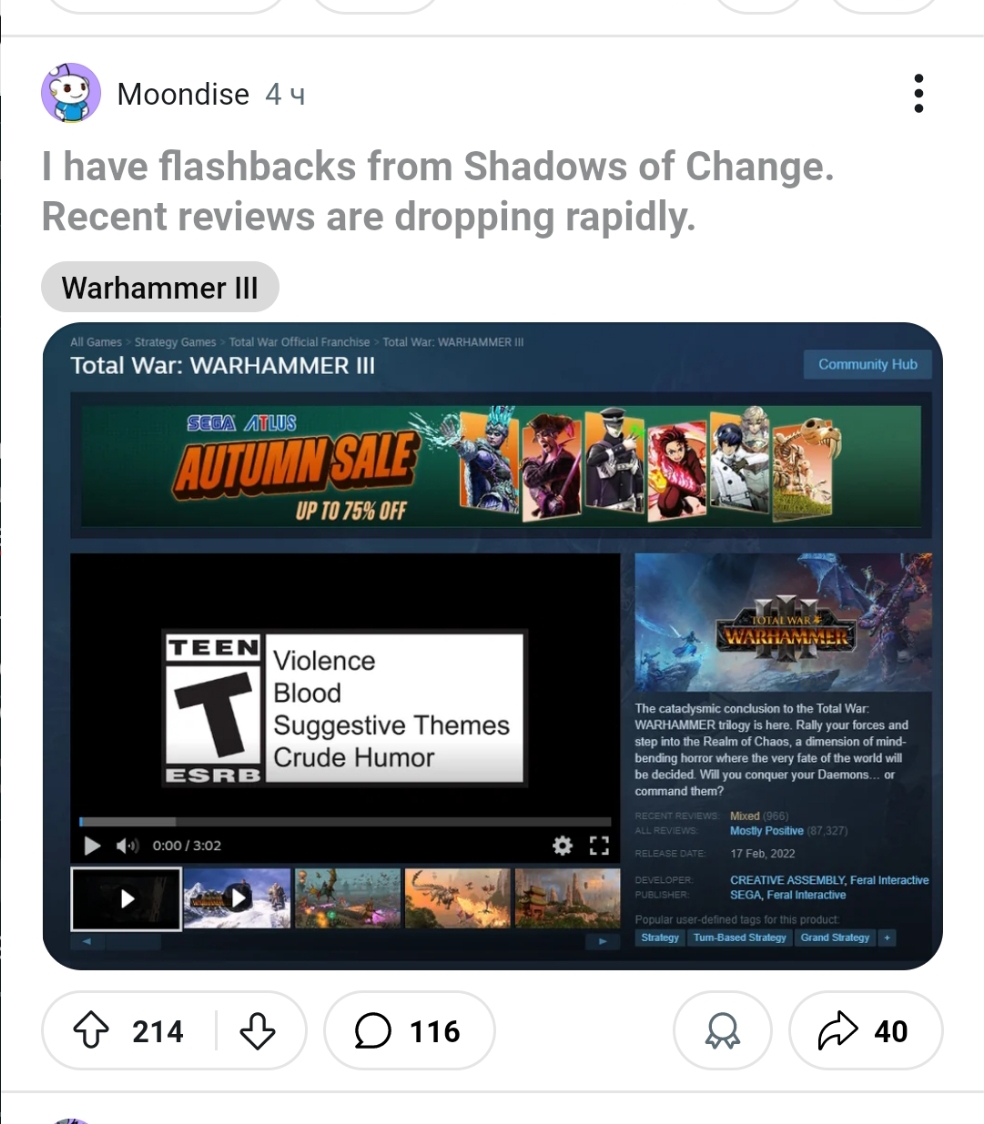This screenshot has height=1124, width=984.
Task: Open the dragon screenshot thumbnail
Action: [x=457, y=898]
